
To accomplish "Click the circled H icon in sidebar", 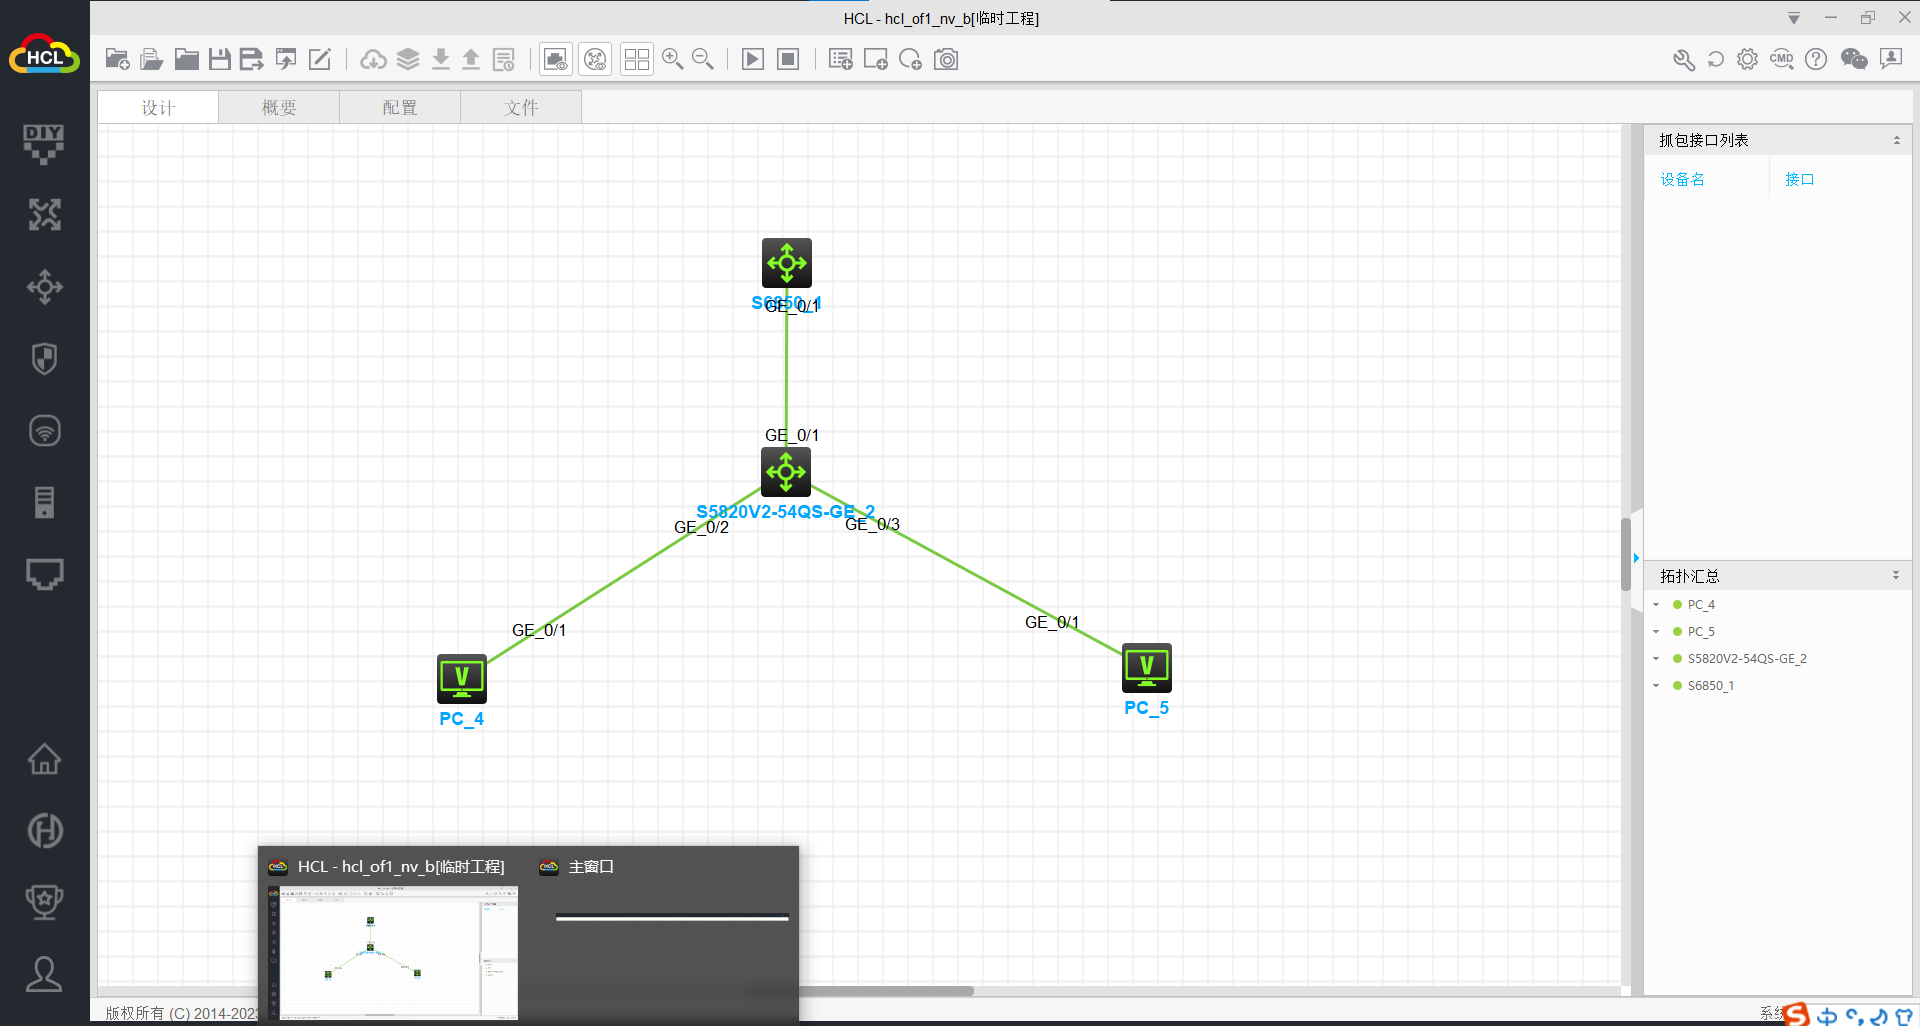I will click(x=44, y=830).
